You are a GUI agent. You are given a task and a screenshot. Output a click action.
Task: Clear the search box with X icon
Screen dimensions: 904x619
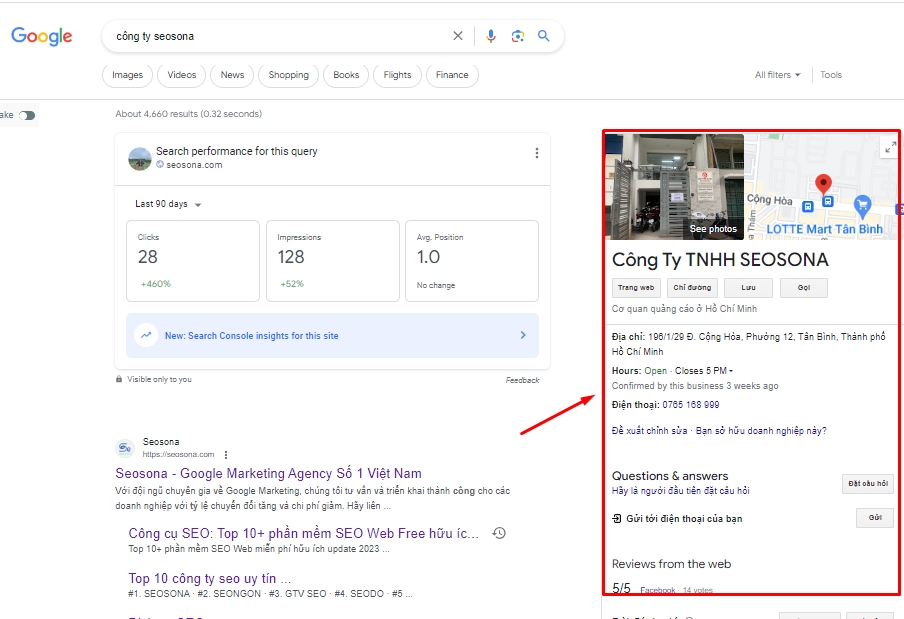coord(458,36)
